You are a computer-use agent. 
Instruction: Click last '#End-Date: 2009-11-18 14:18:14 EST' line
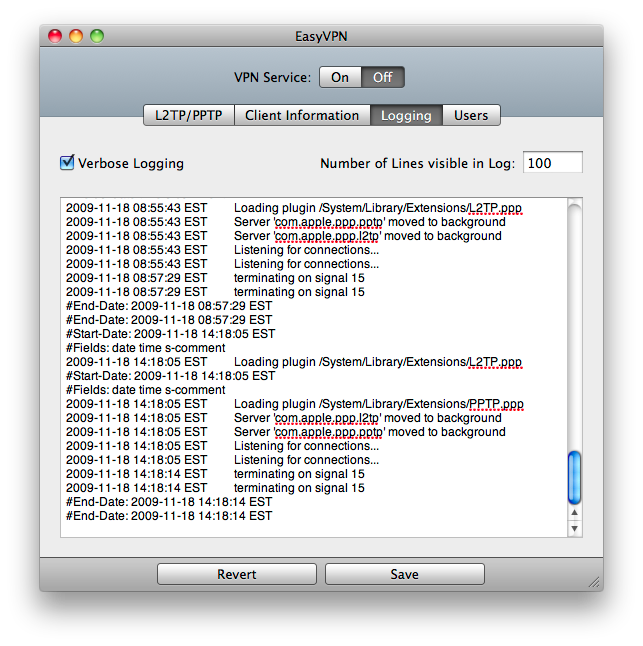click(169, 516)
